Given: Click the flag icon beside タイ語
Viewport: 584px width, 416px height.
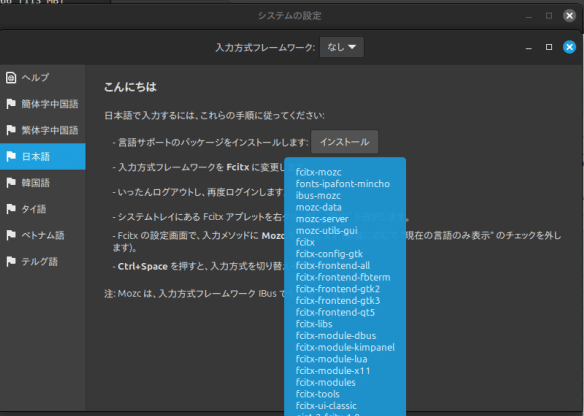Looking at the screenshot, I should [x=11, y=209].
